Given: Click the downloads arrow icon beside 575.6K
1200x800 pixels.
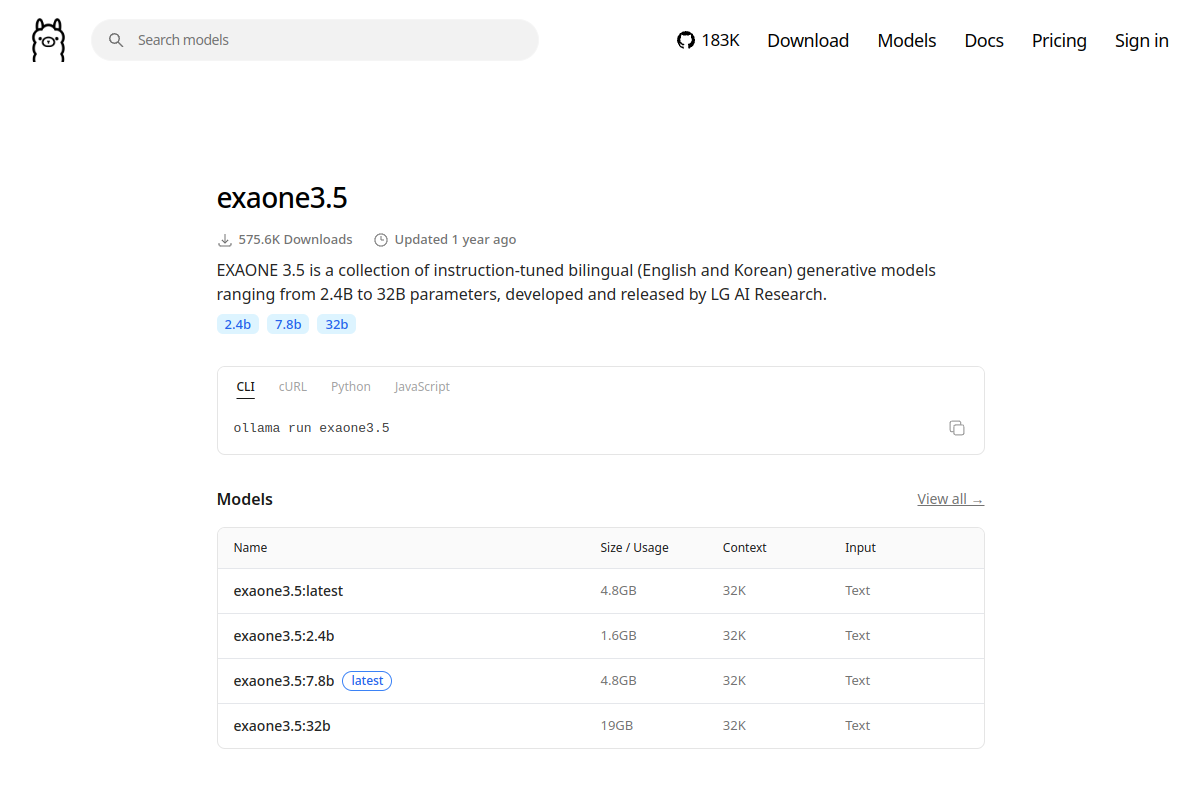Looking at the screenshot, I should coord(224,240).
